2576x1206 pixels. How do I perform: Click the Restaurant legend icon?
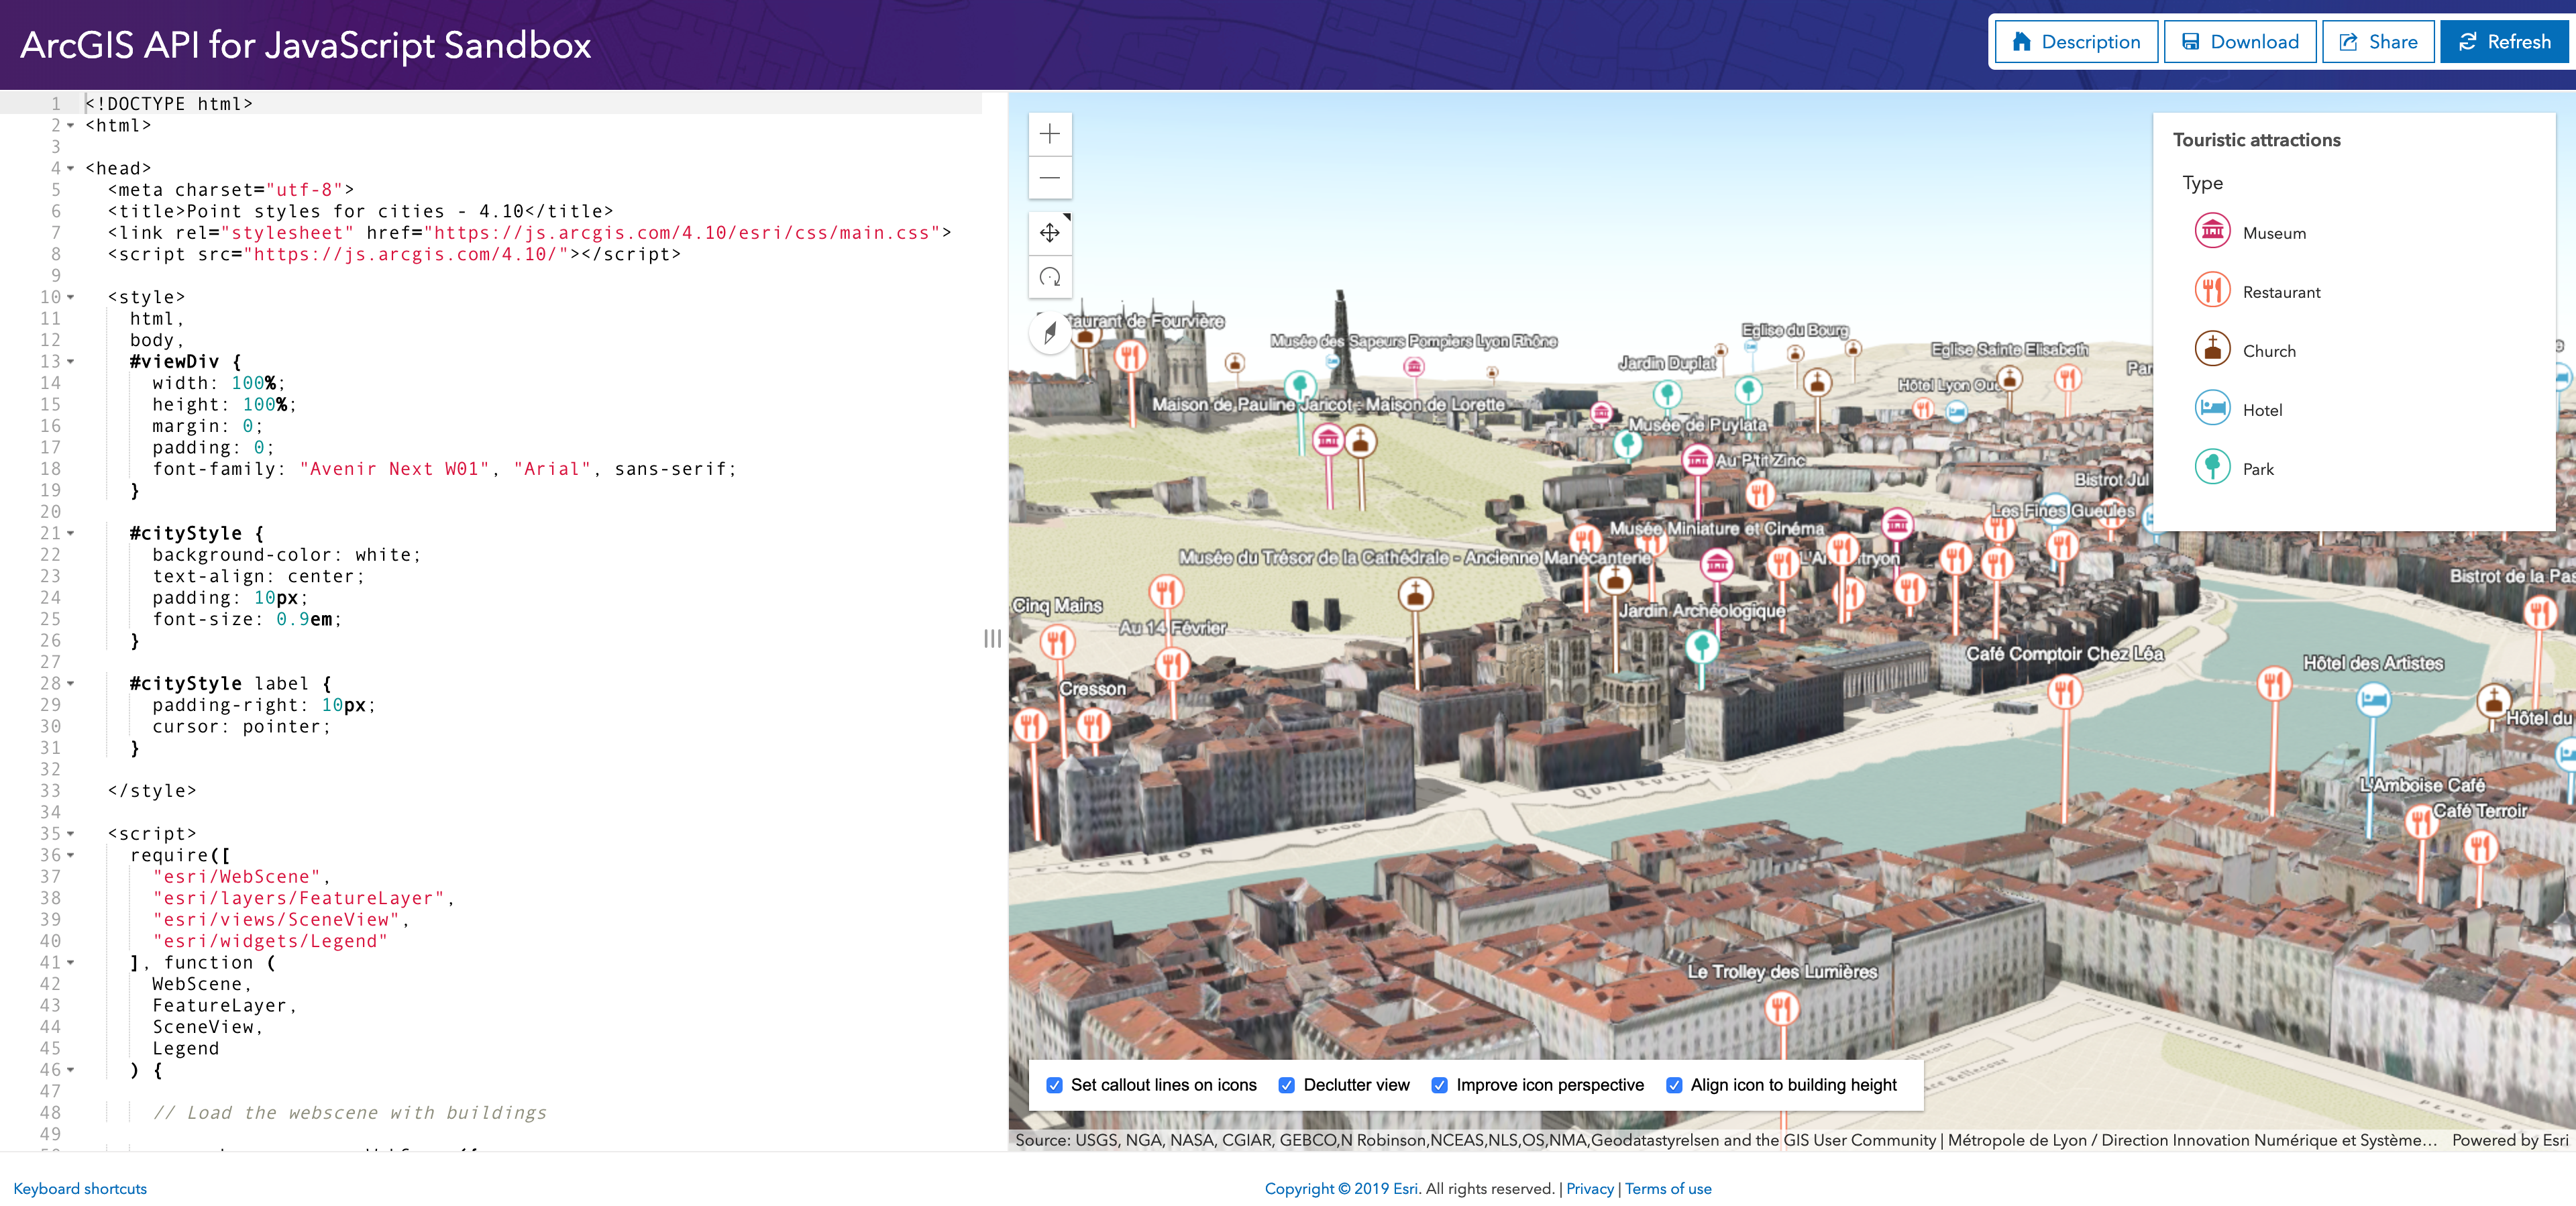(2212, 290)
